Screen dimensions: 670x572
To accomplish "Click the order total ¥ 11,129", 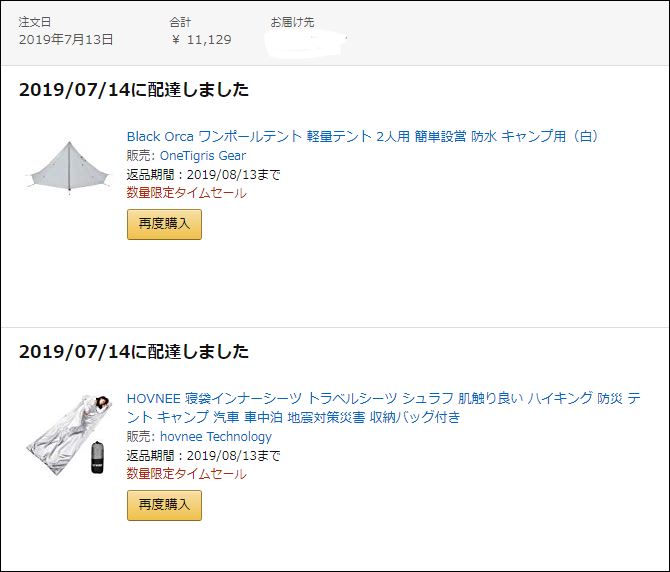I will point(201,40).
